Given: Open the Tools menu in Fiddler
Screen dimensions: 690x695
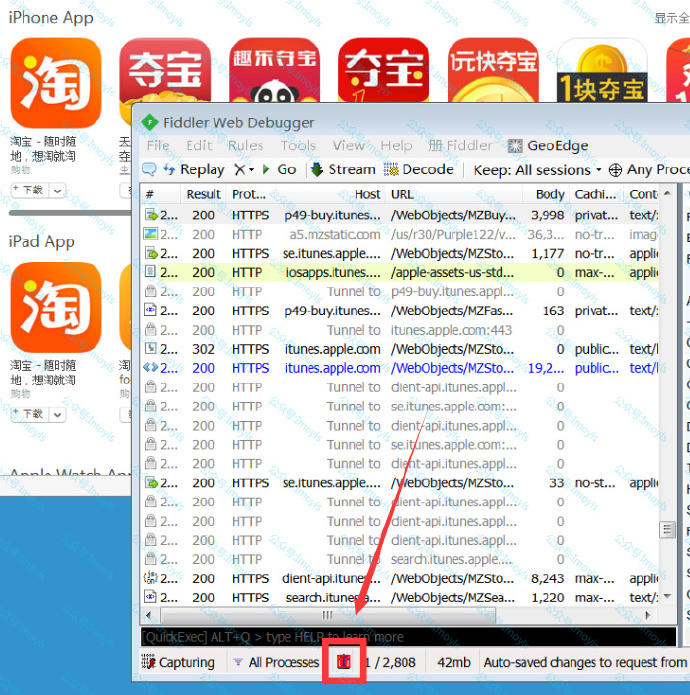Looking at the screenshot, I should 298,145.
